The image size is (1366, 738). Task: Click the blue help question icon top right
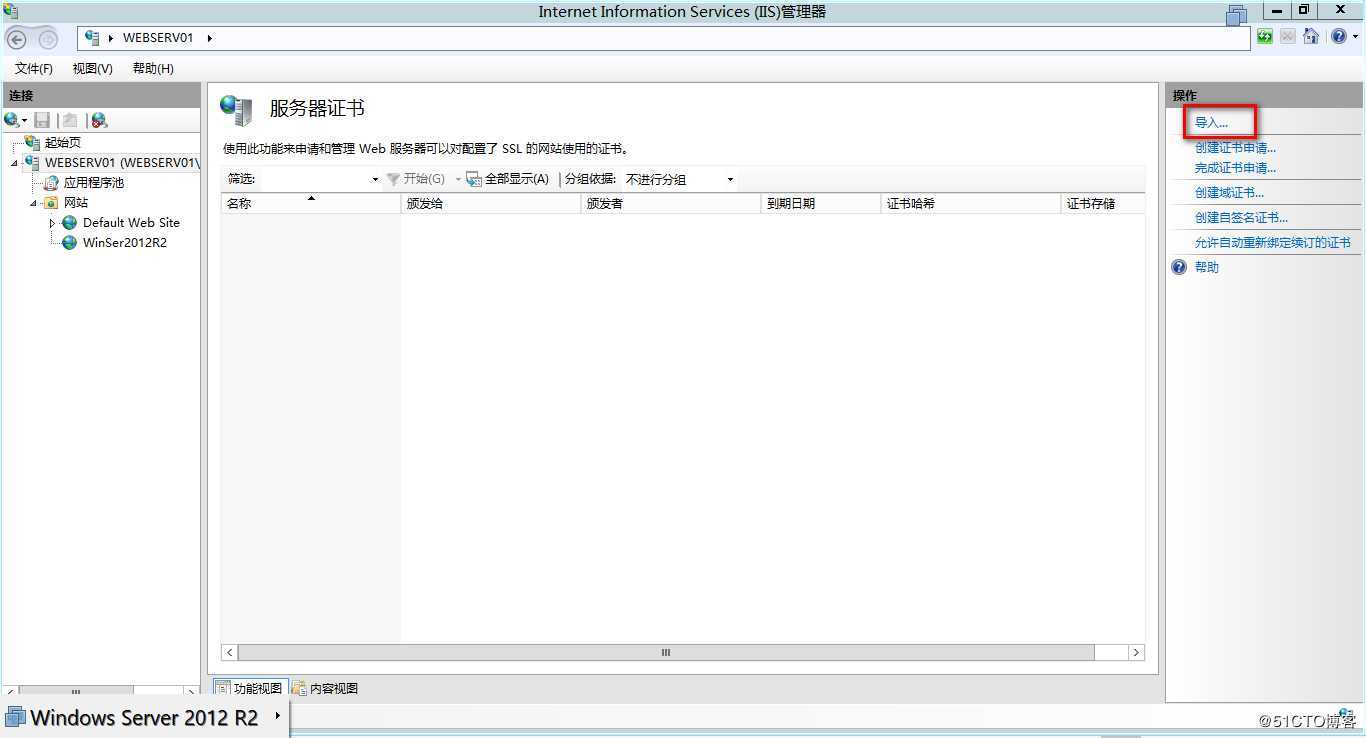(1338, 37)
